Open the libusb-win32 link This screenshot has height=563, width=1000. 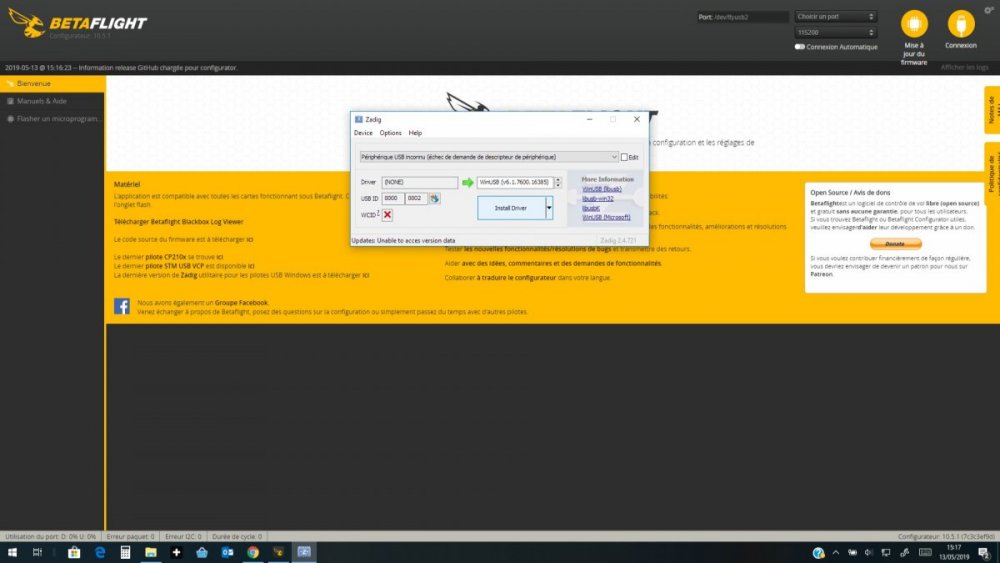pyautogui.click(x=598, y=199)
